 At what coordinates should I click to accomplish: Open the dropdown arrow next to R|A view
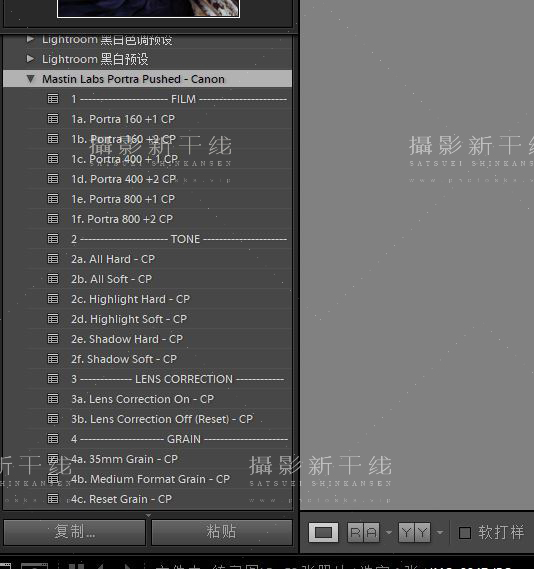coord(389,533)
